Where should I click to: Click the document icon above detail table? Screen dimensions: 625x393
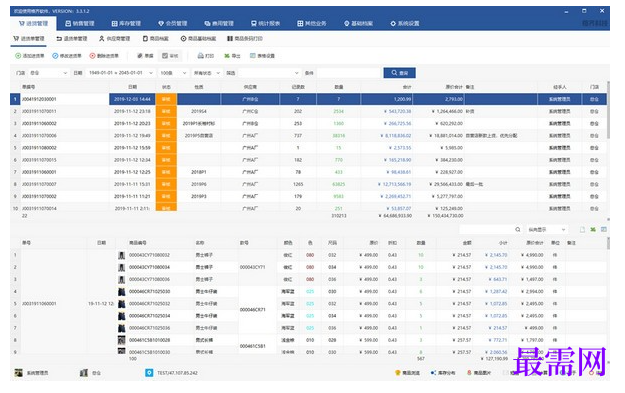pos(582,230)
